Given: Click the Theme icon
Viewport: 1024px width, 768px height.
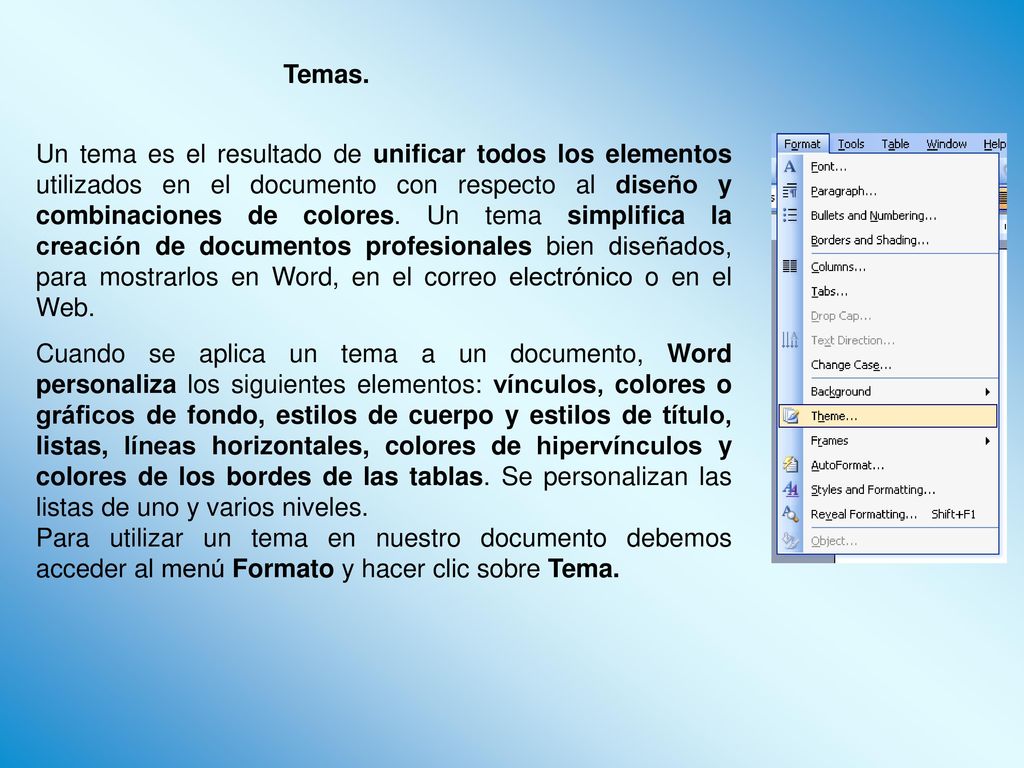Looking at the screenshot, I should [x=791, y=416].
